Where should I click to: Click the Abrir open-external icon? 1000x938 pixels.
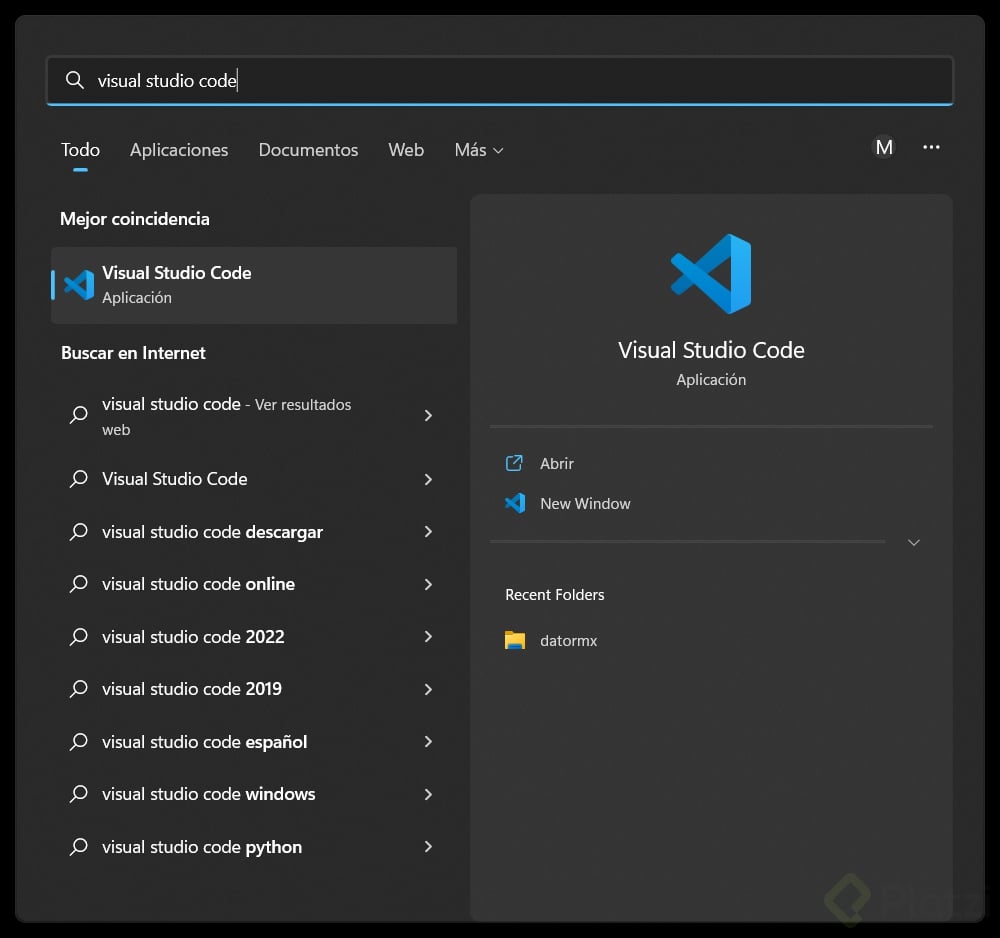point(514,463)
